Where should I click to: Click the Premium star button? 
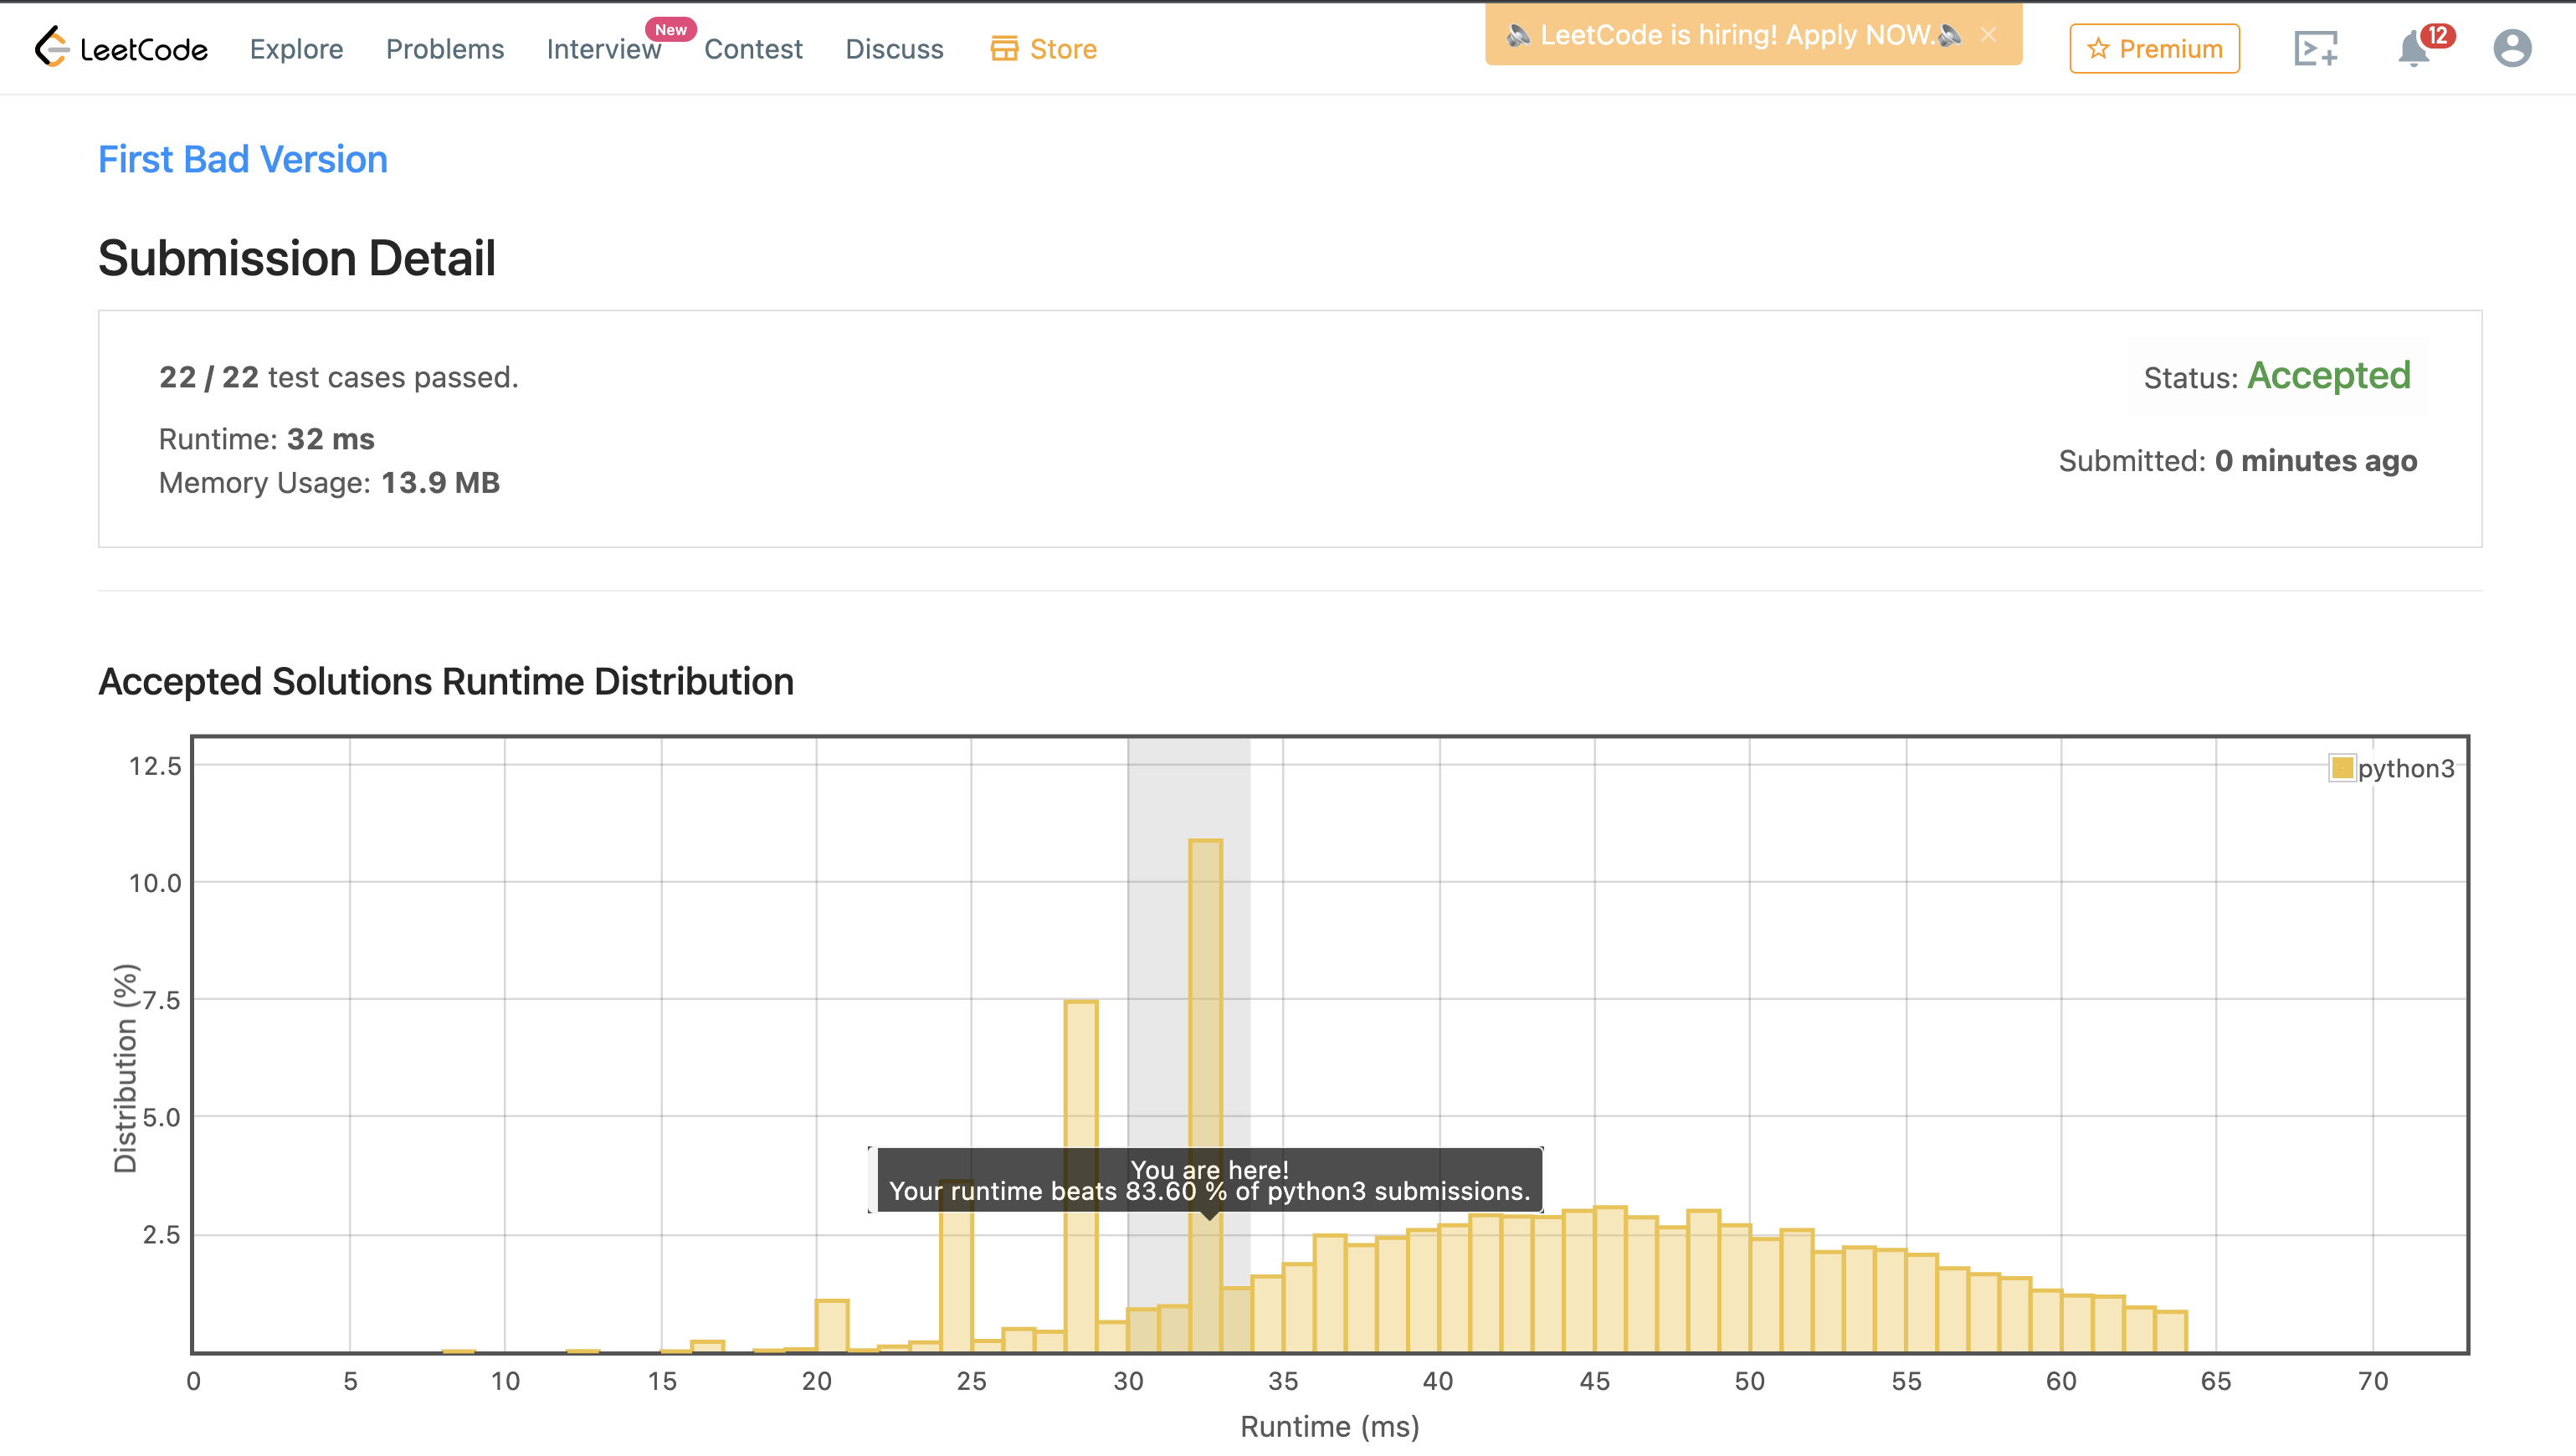tap(2154, 48)
